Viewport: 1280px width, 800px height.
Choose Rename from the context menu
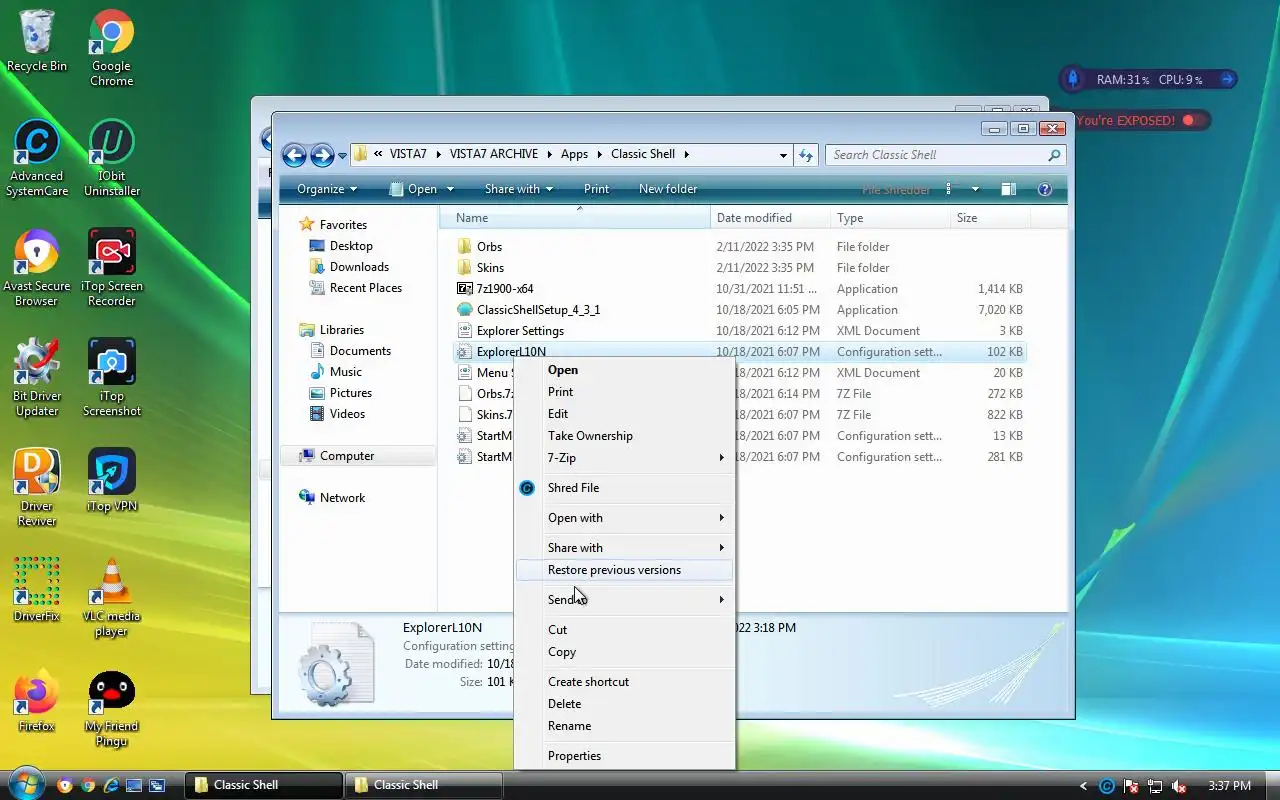coord(625,726)
